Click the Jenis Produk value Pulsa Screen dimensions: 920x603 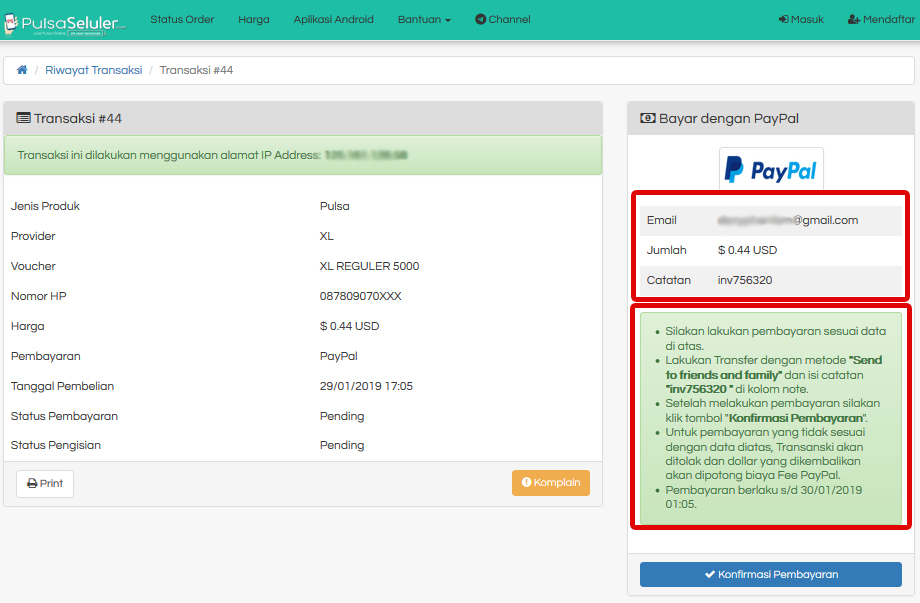(334, 206)
